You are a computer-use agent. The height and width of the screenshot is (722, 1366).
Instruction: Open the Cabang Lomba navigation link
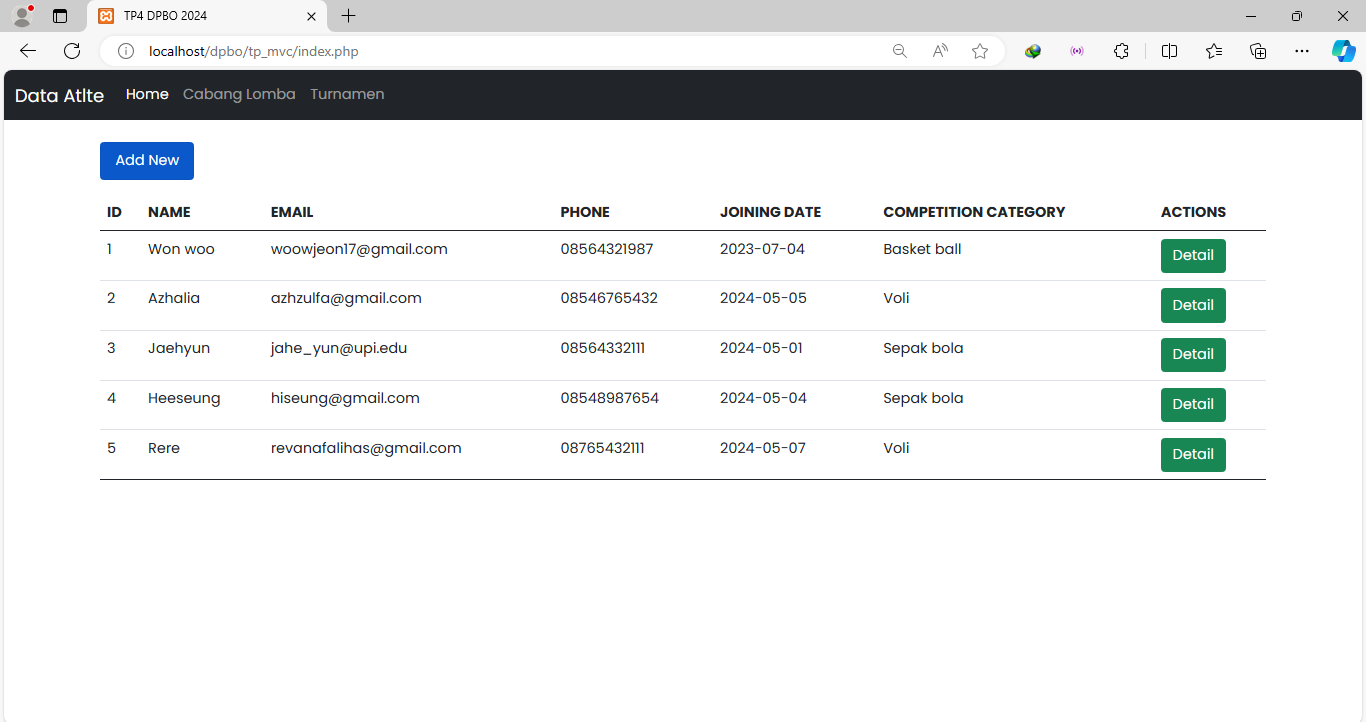coord(239,94)
